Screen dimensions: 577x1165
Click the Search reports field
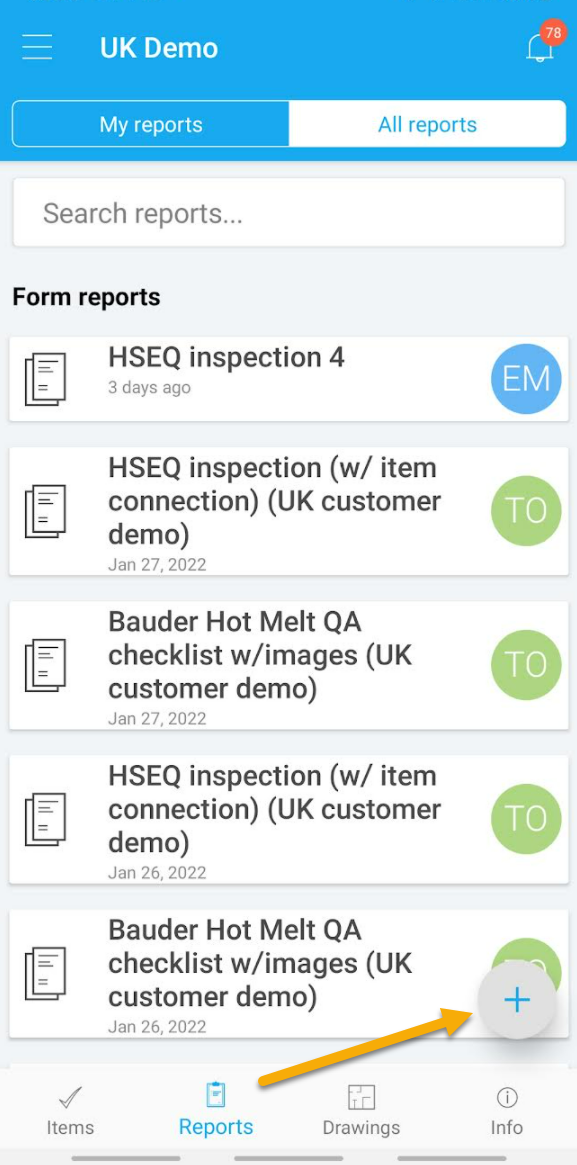pos(289,213)
